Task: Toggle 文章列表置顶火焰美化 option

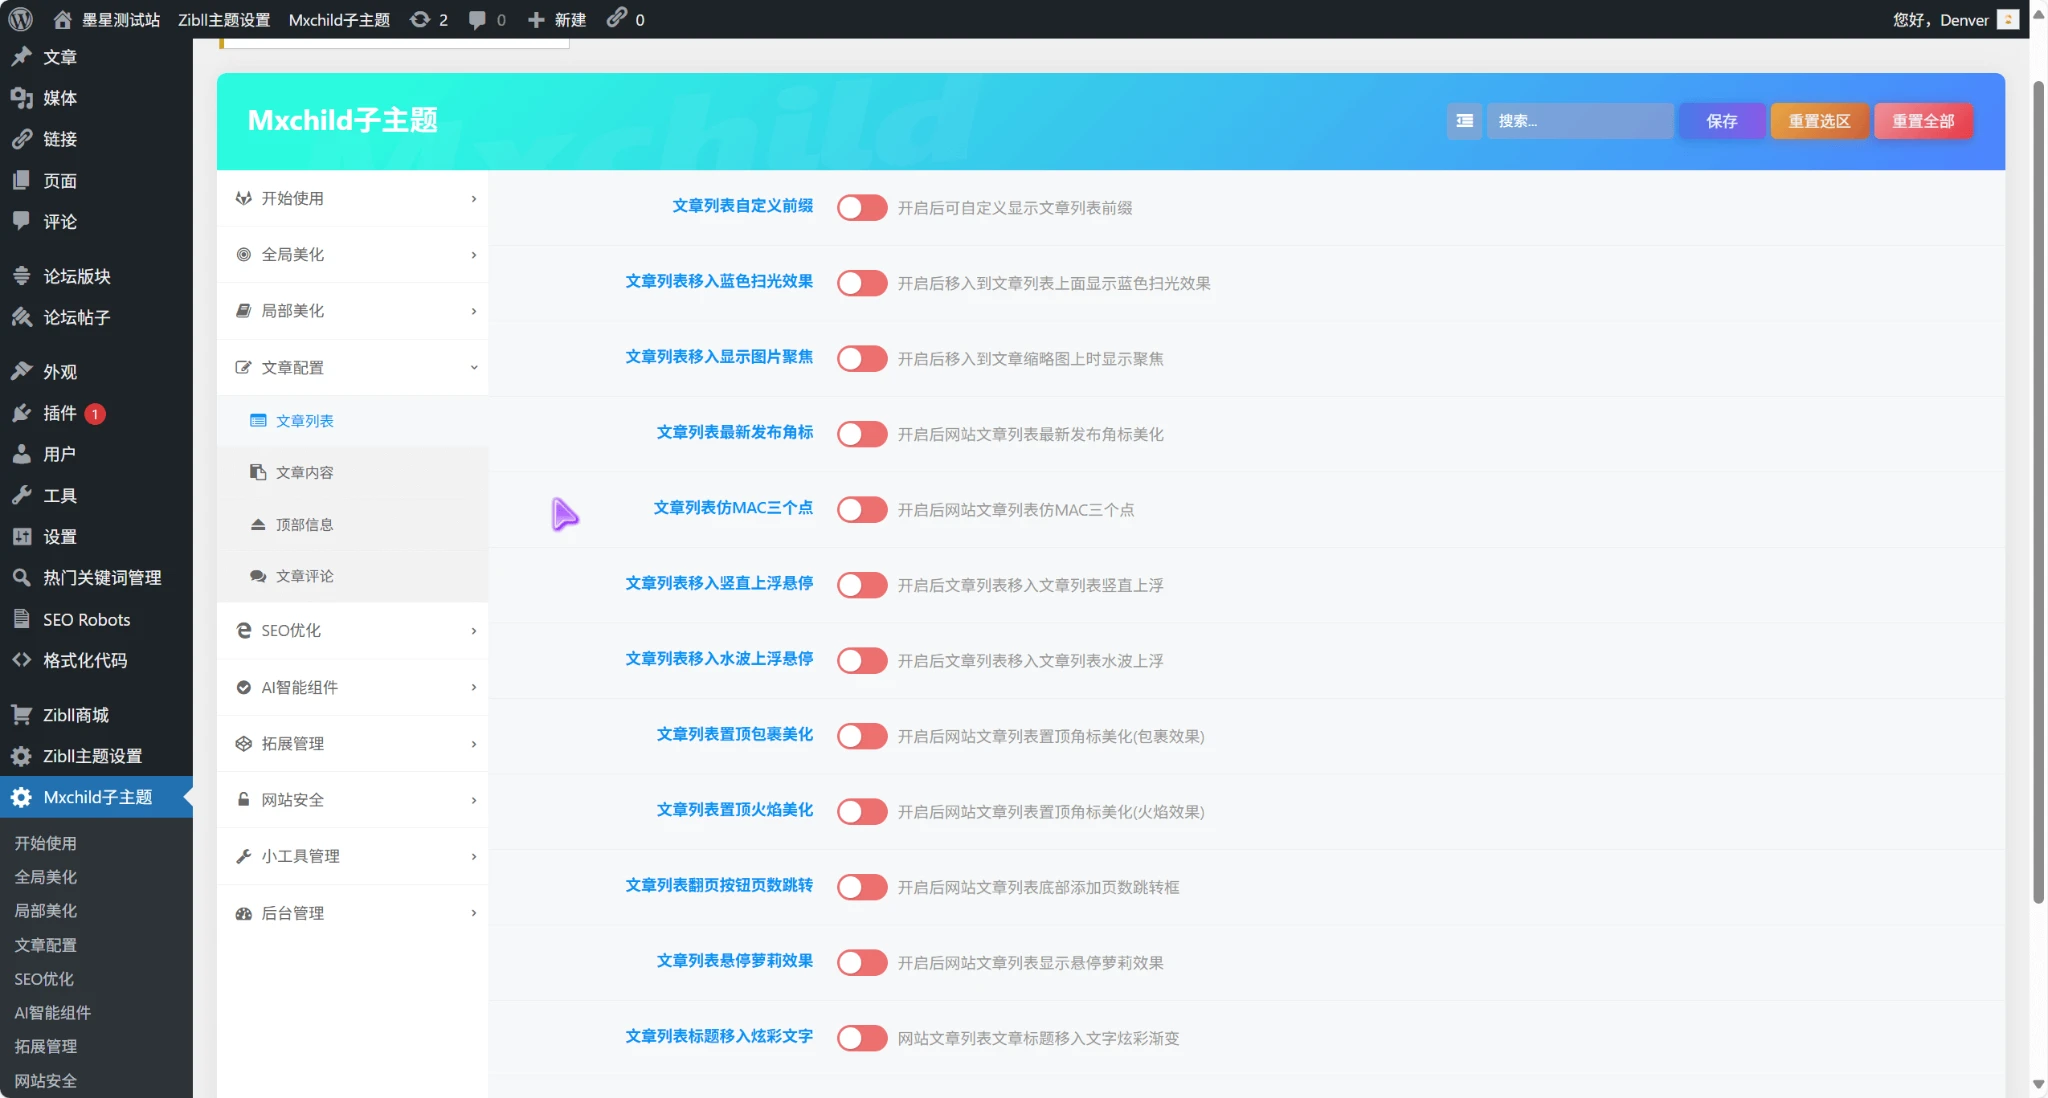Action: tap(862, 812)
